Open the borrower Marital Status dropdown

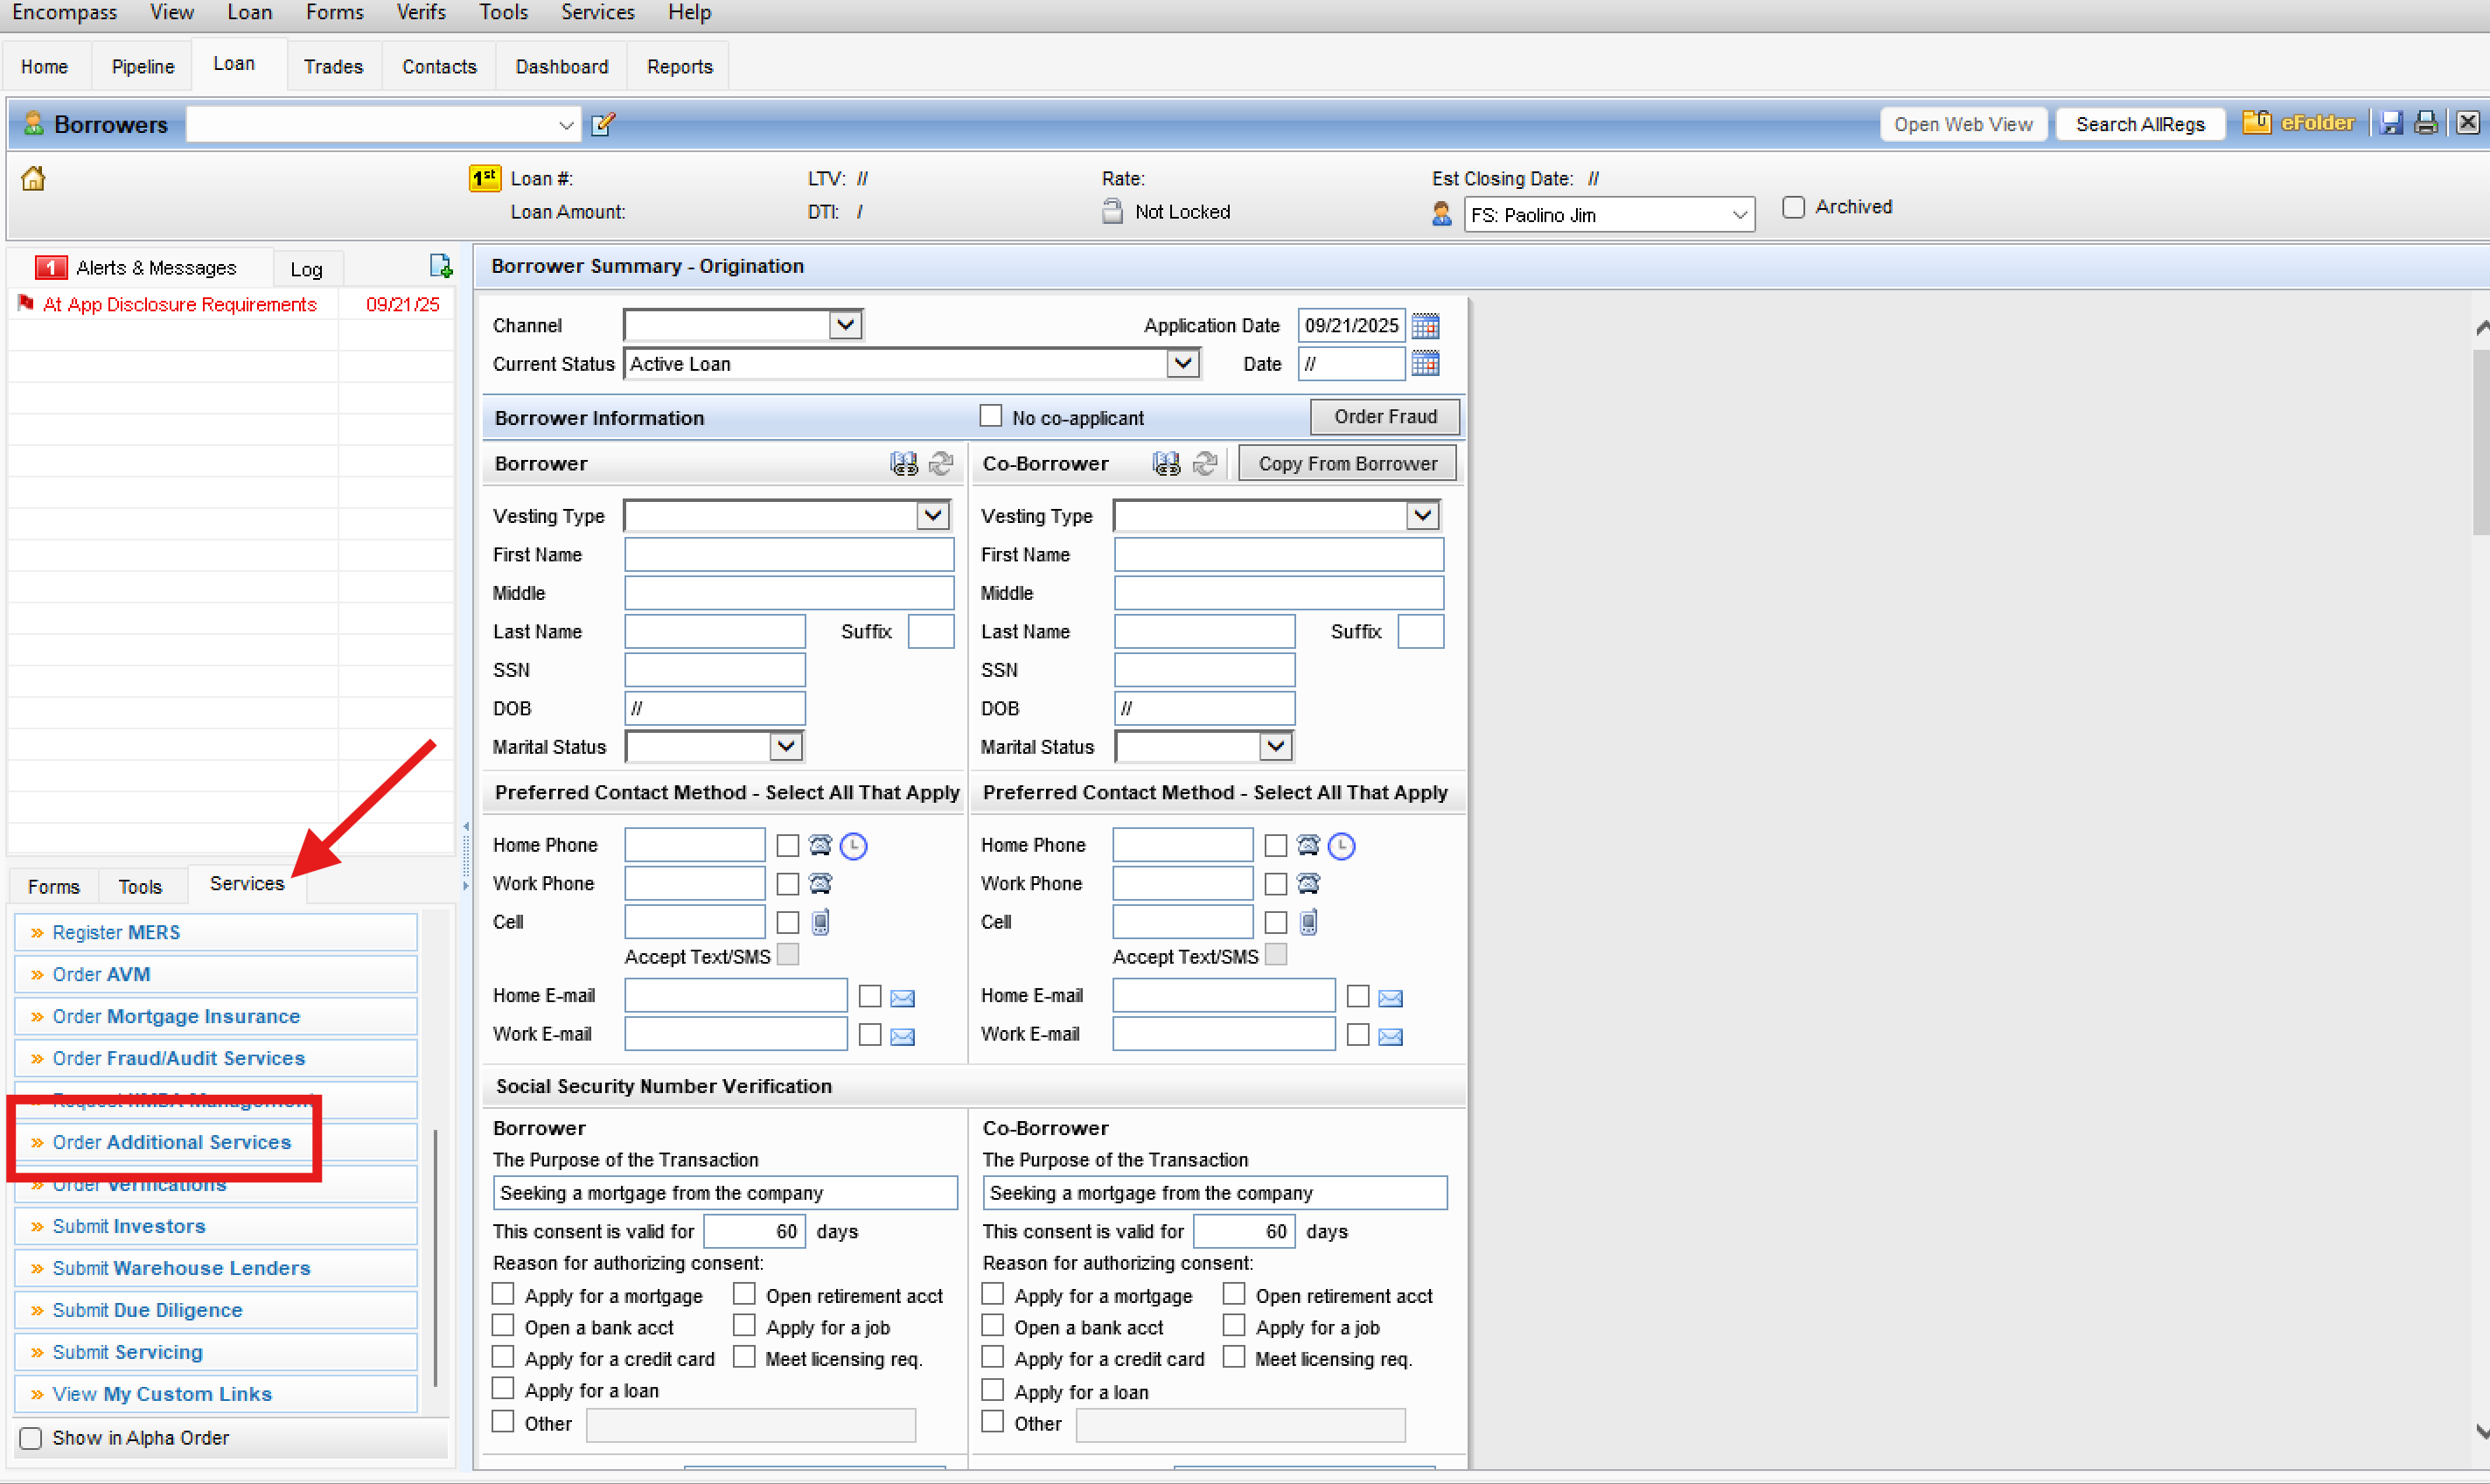pyautogui.click(x=786, y=746)
